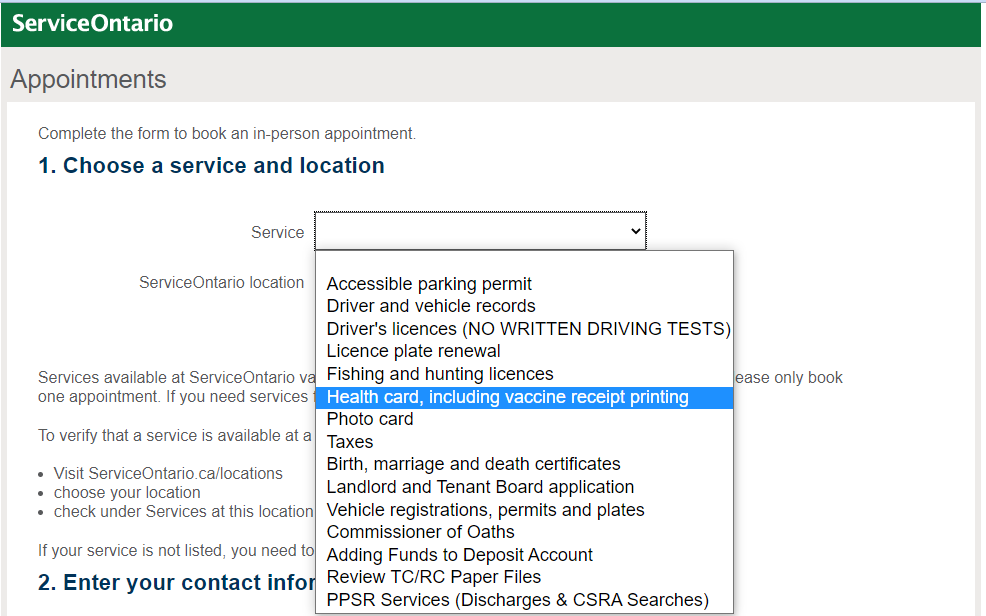
Task: Choose Fishing and hunting licences
Action: pos(524,374)
